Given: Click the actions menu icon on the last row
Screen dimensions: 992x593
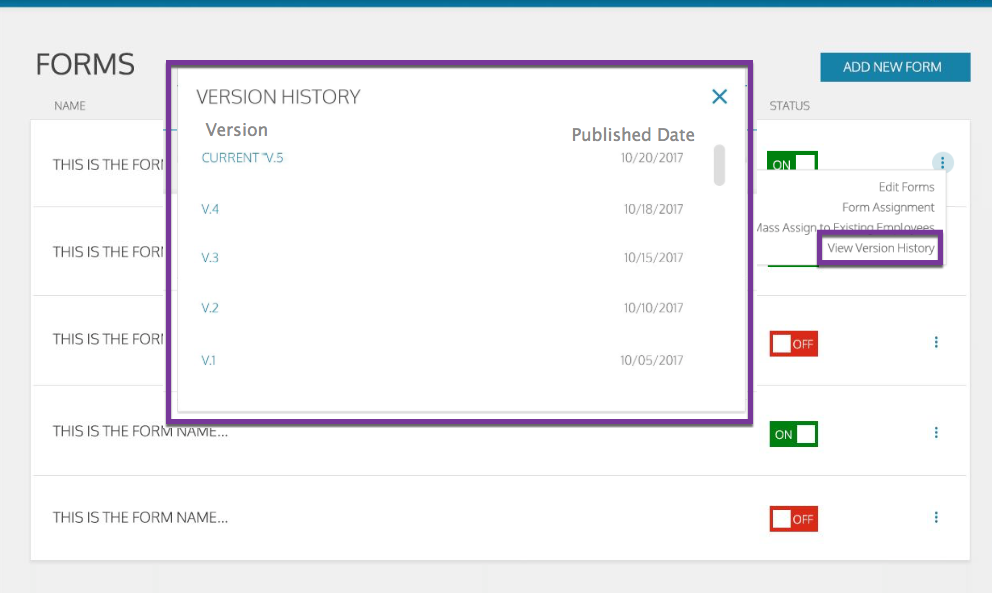Looking at the screenshot, I should click(936, 517).
